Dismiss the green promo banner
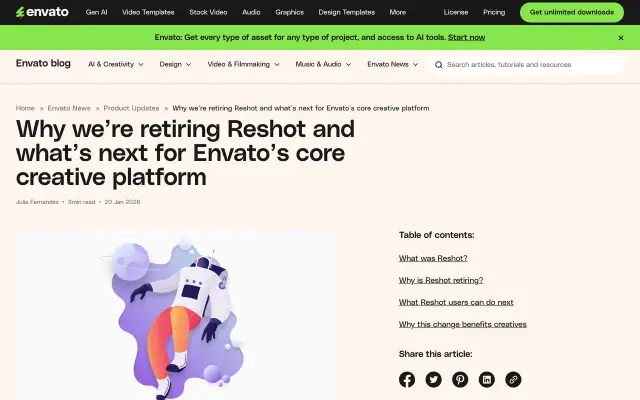The width and height of the screenshot is (640, 400). coord(621,38)
